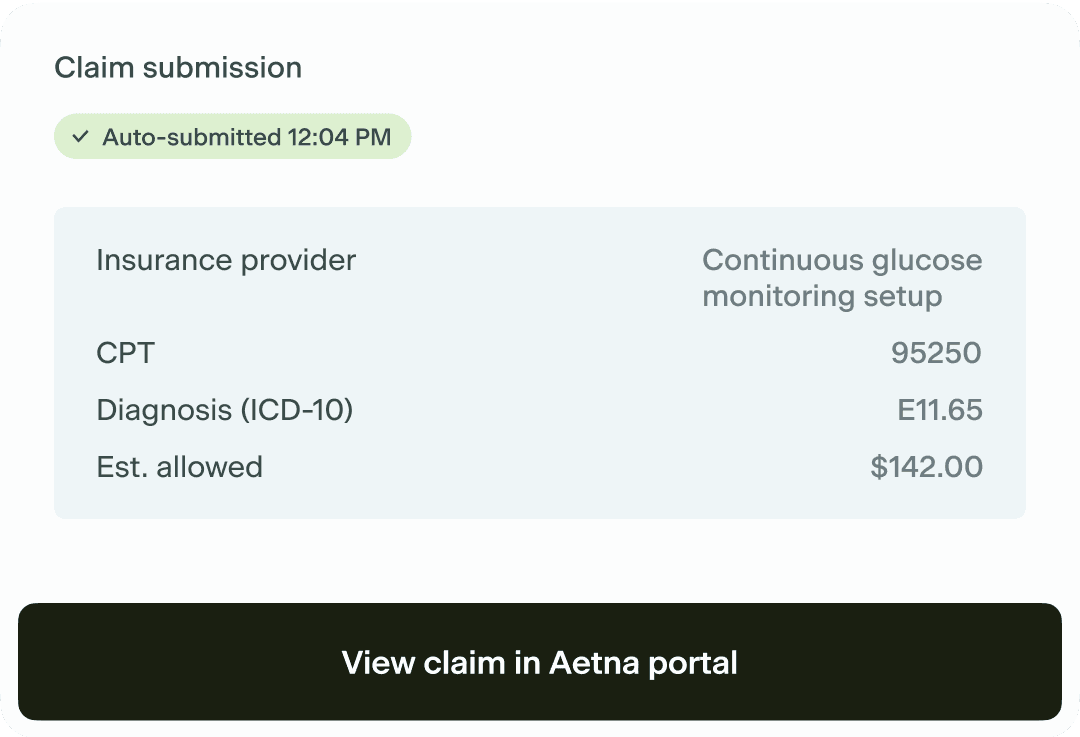Select the diagnosis code E11.65
Image resolution: width=1080 pixels, height=737 pixels.
click(940, 410)
